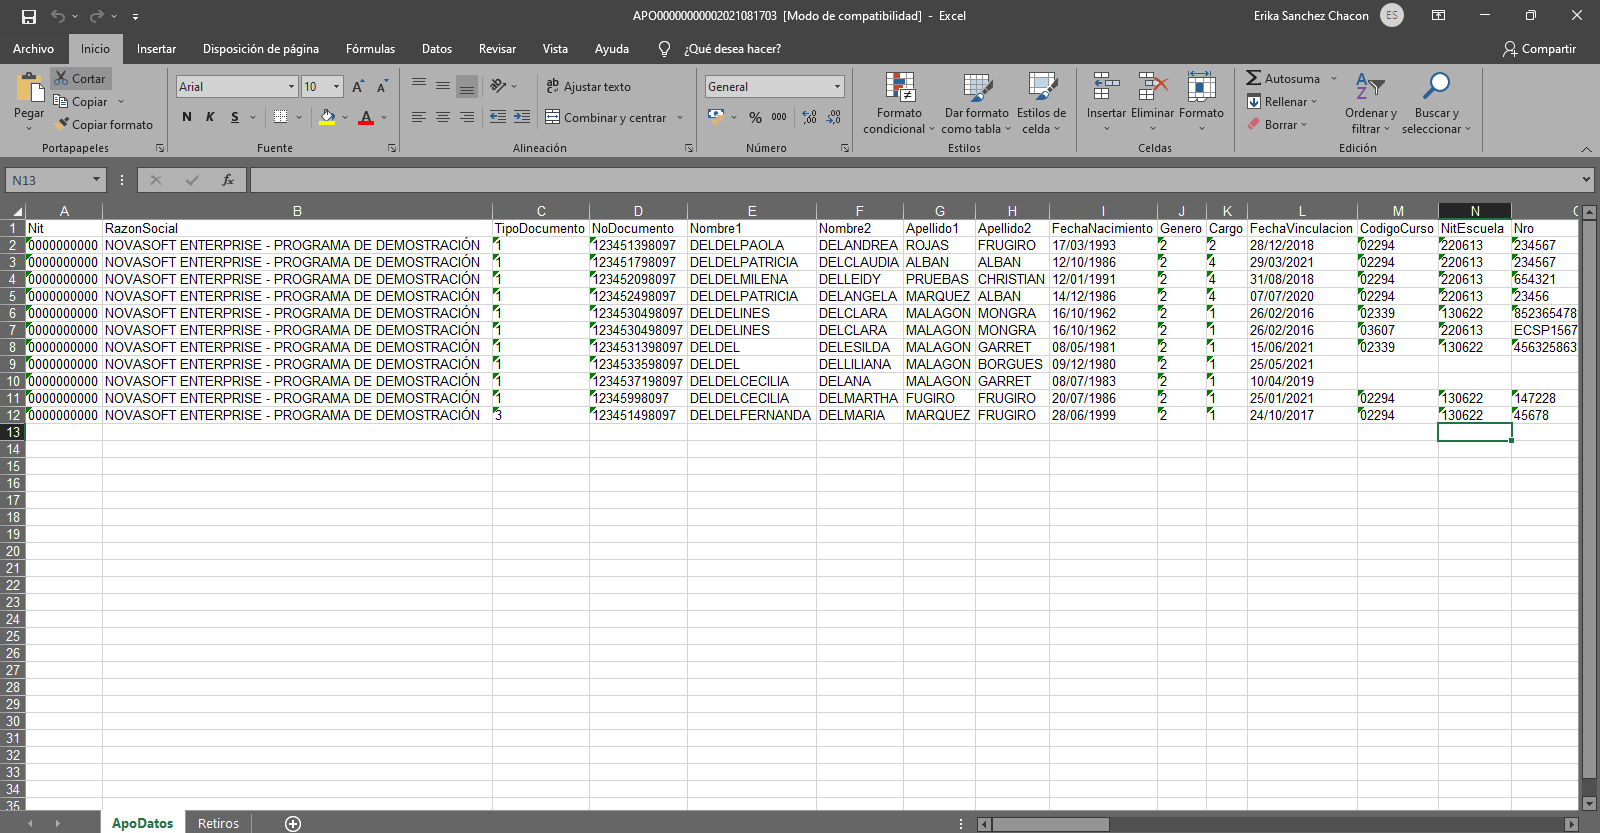
Task: Click the Autosuma sigma button
Action: [x=1283, y=79]
